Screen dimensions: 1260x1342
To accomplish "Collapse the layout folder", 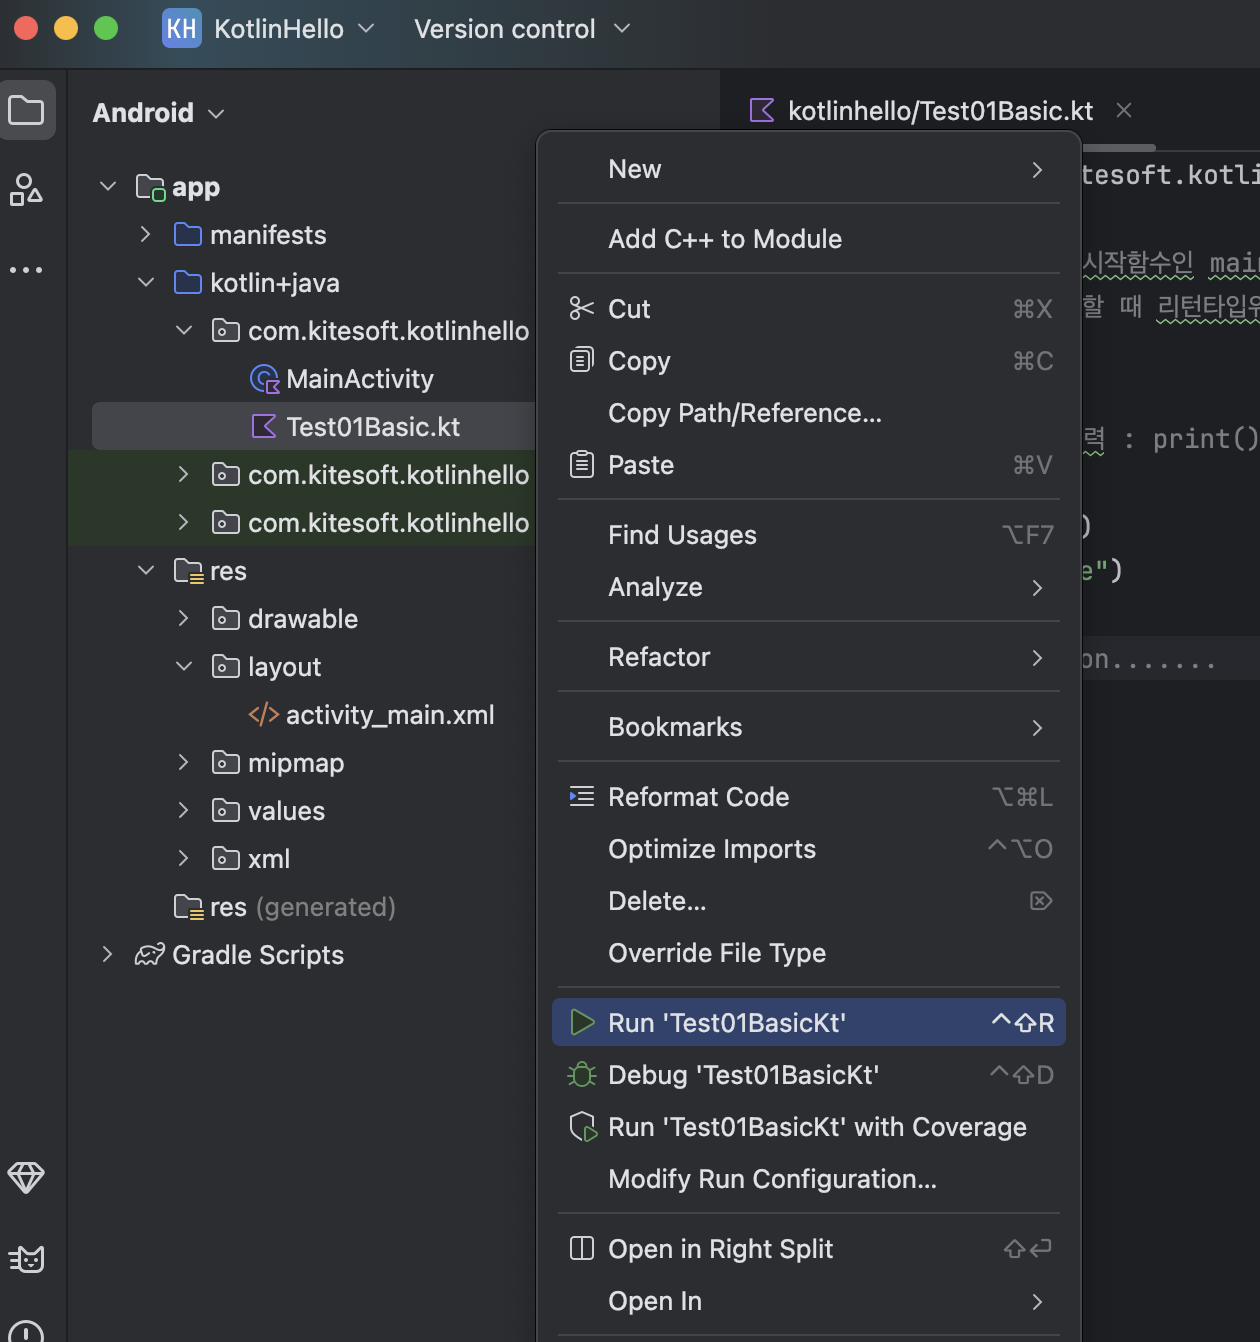I will click(x=184, y=666).
